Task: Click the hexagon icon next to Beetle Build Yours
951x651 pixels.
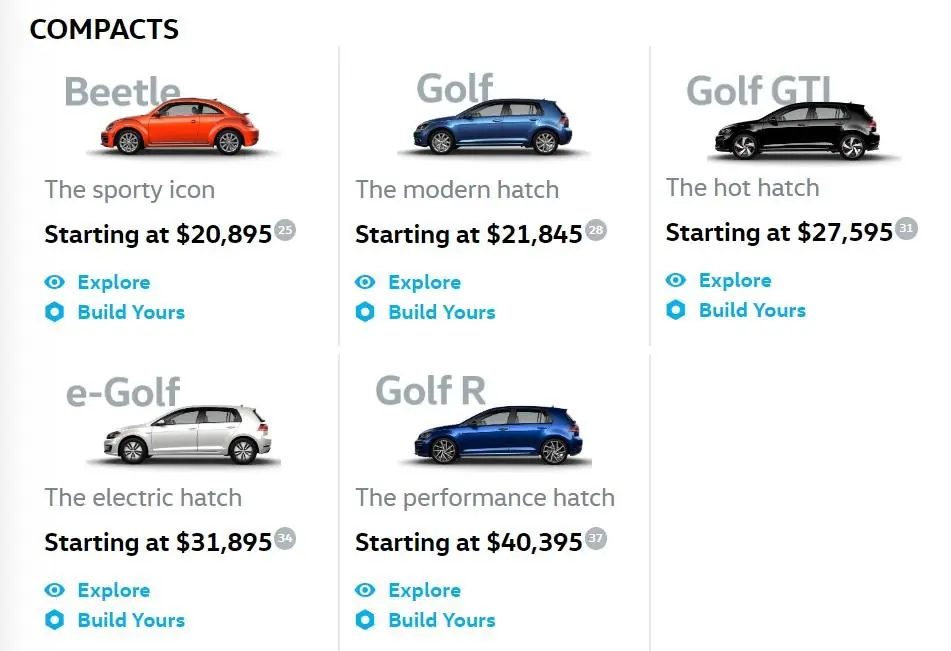Action: point(55,312)
